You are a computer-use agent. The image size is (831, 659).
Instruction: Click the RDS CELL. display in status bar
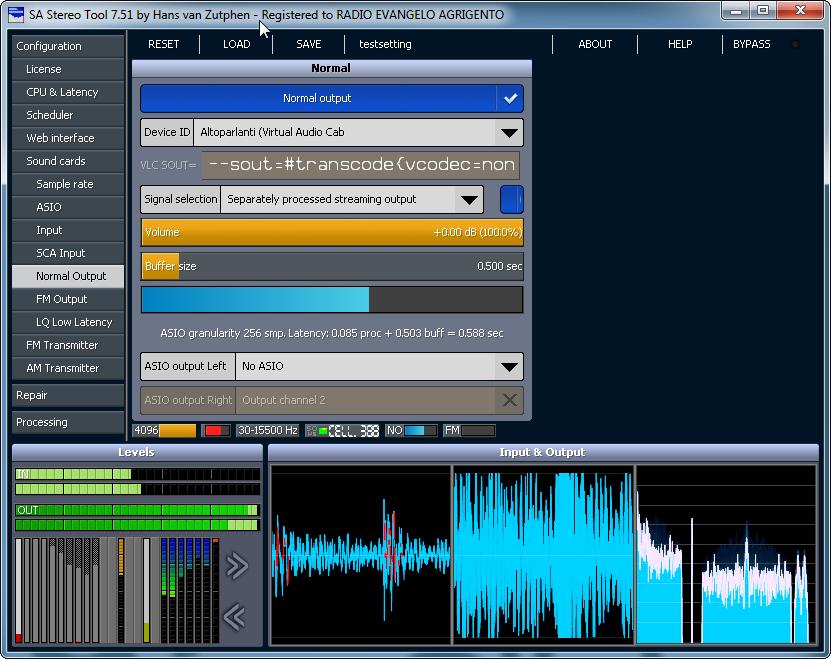[x=342, y=430]
